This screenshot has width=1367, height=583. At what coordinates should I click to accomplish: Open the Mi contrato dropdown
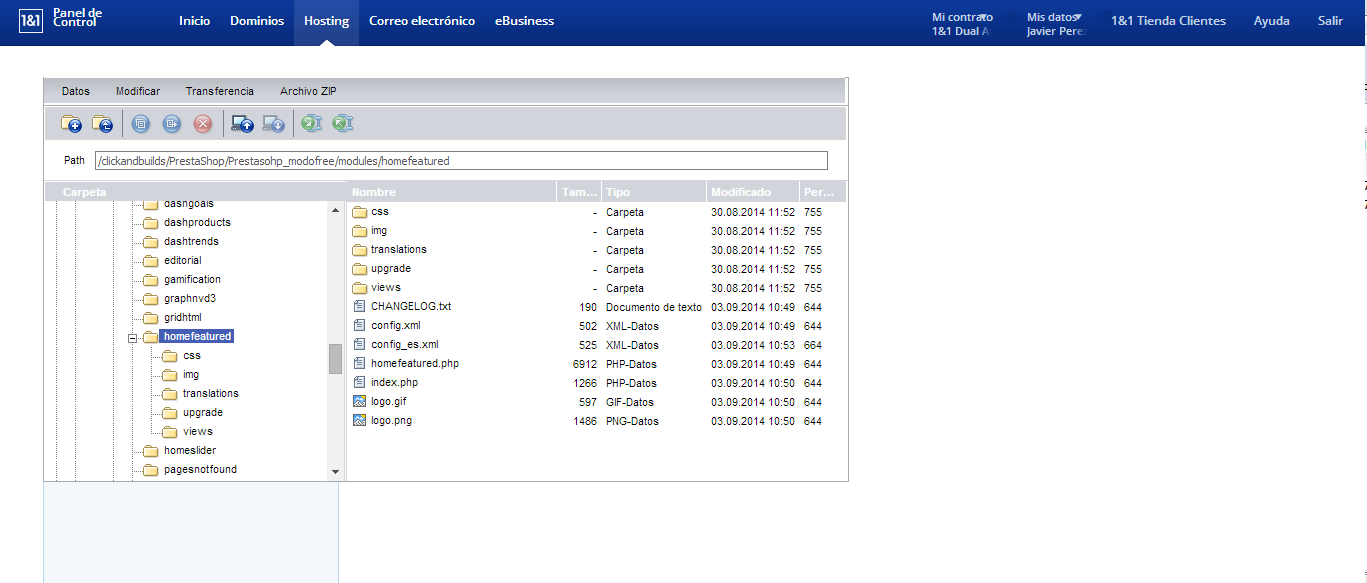pyautogui.click(x=962, y=17)
